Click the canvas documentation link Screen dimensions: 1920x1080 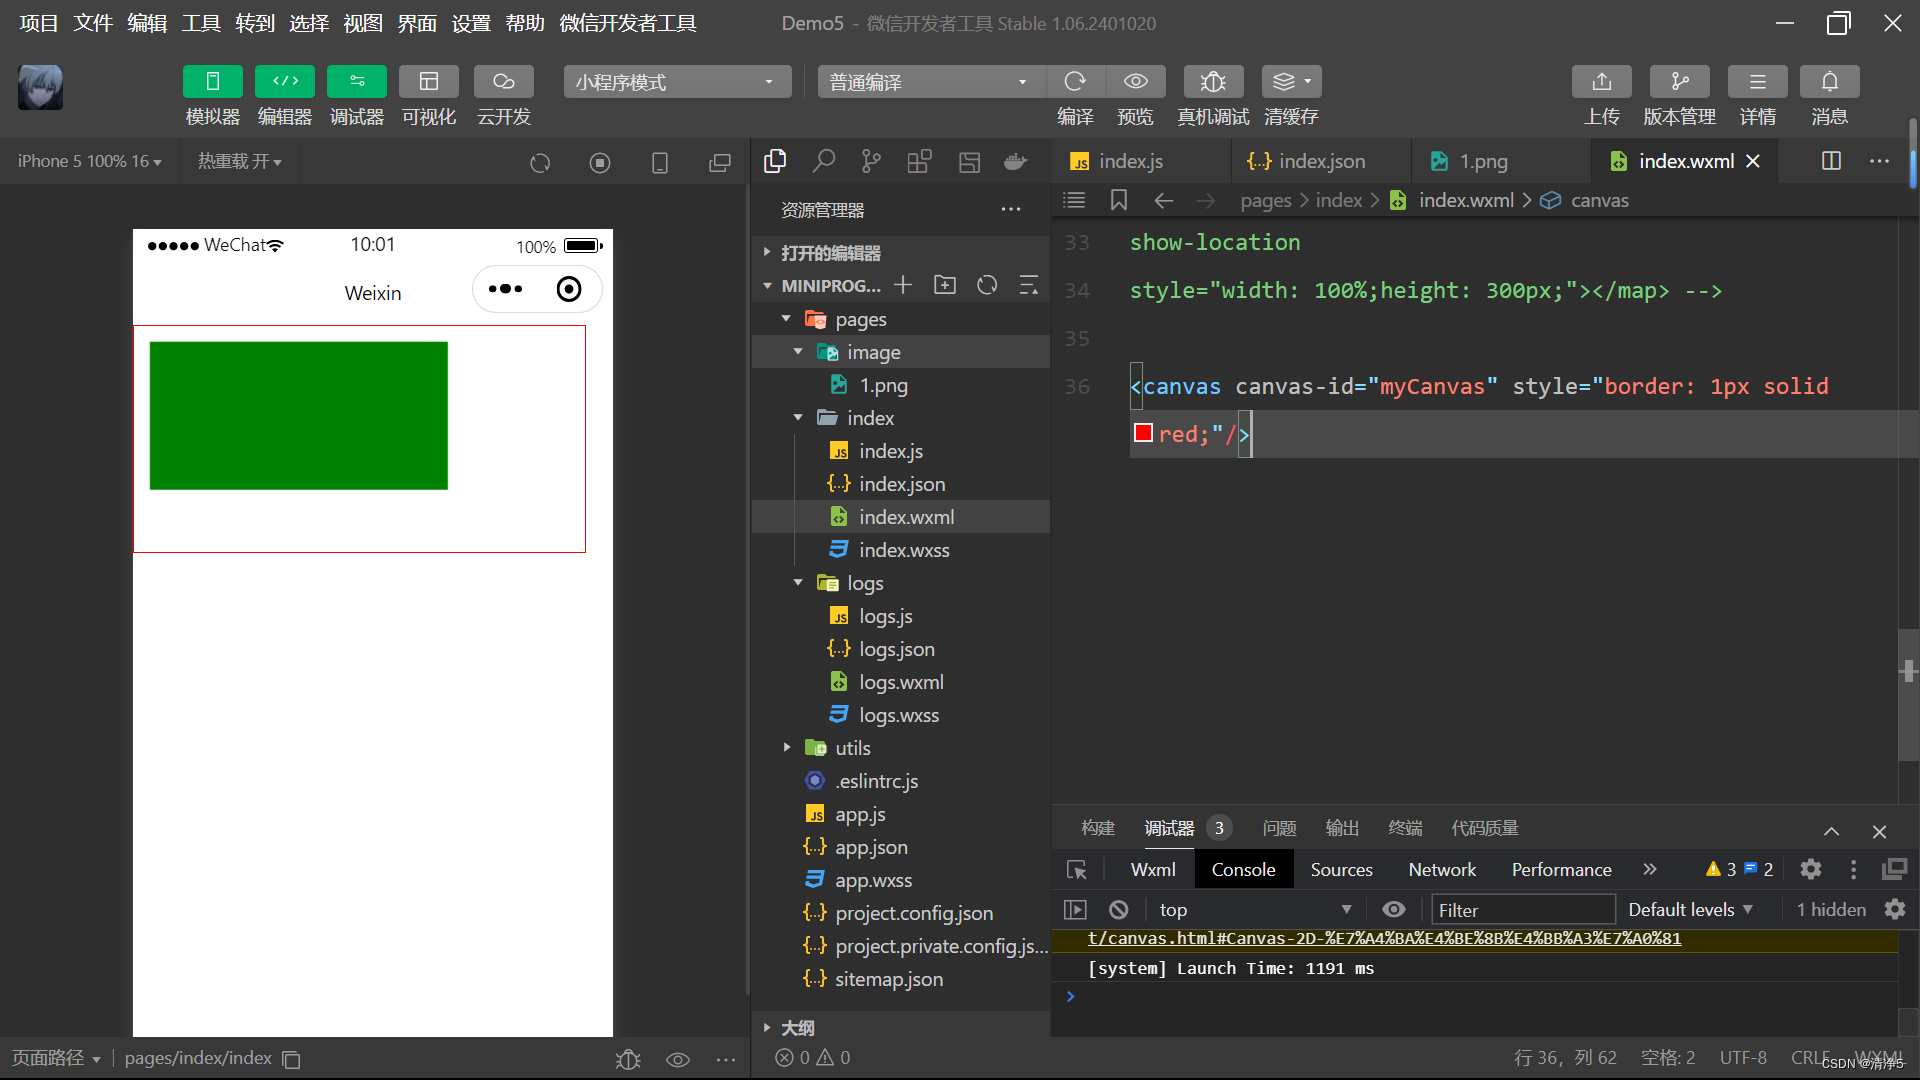point(1384,938)
